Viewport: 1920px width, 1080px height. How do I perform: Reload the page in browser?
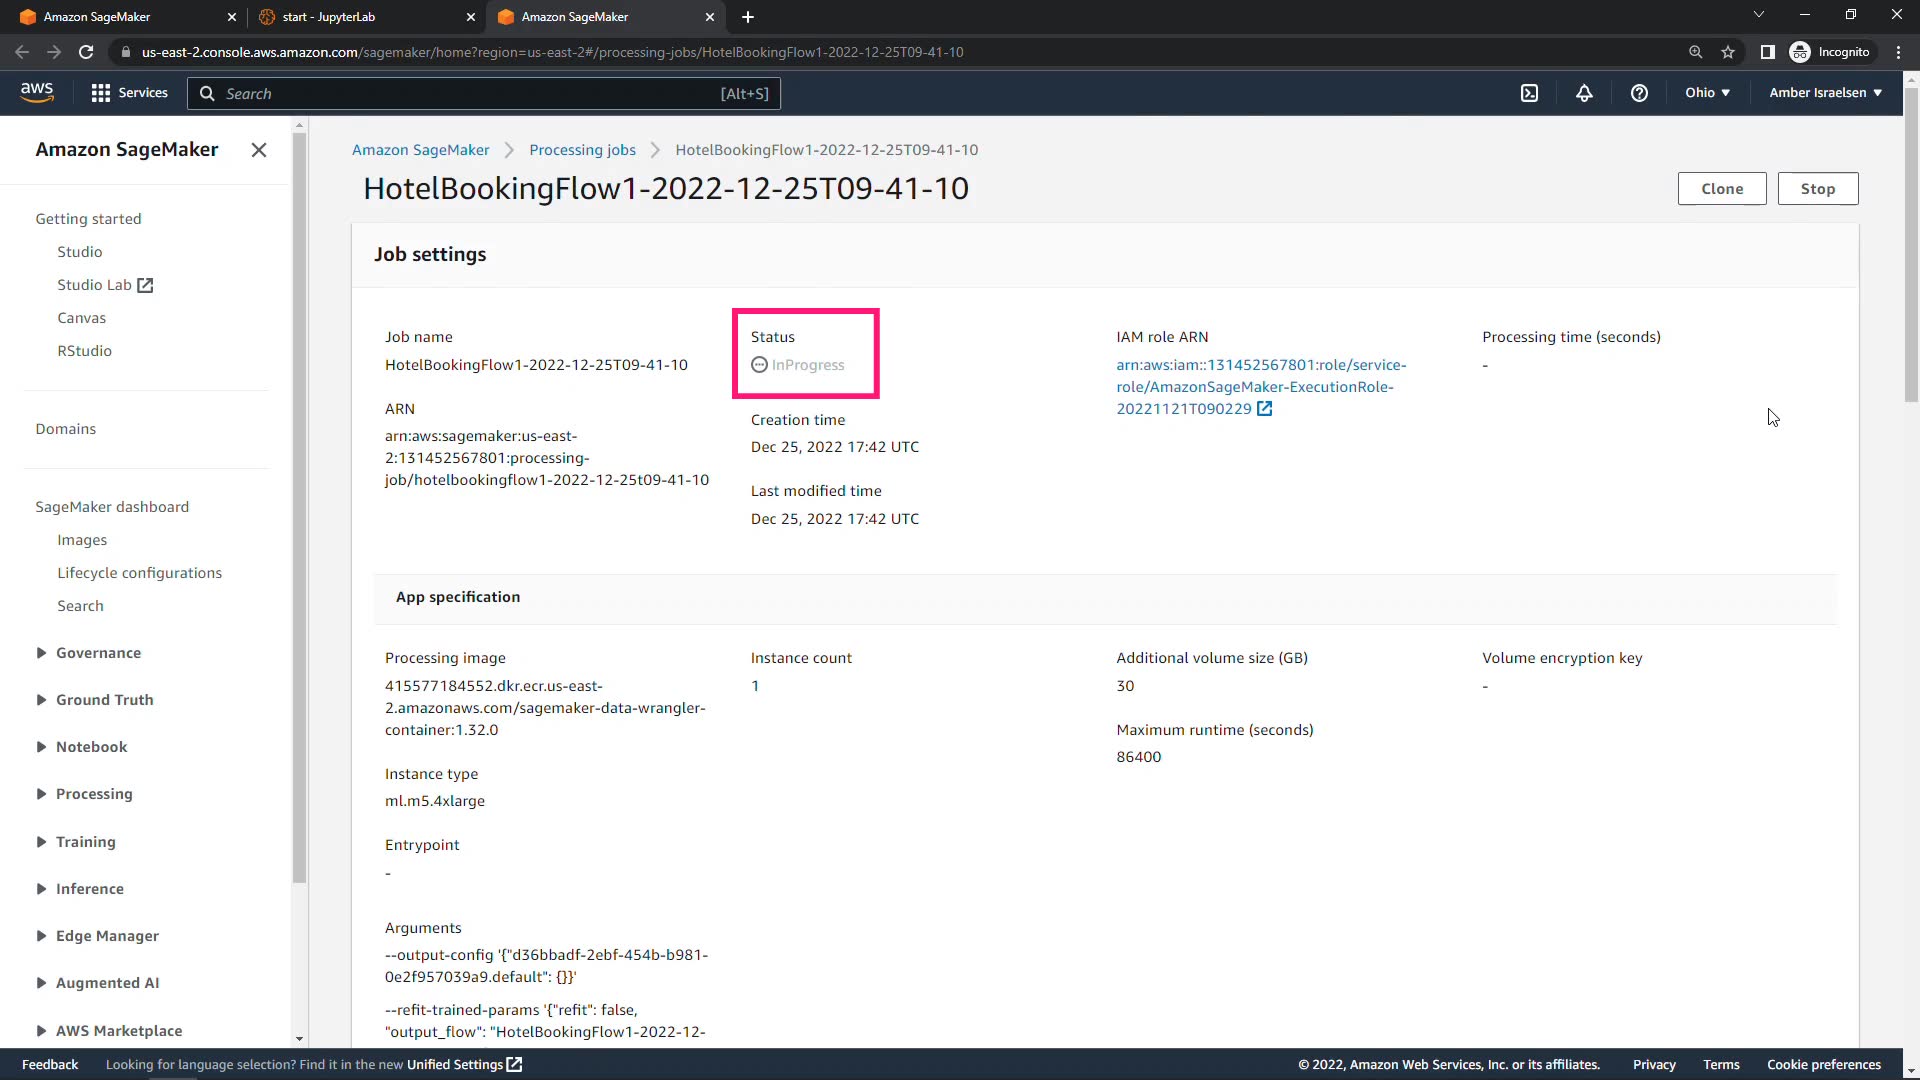coord(86,52)
